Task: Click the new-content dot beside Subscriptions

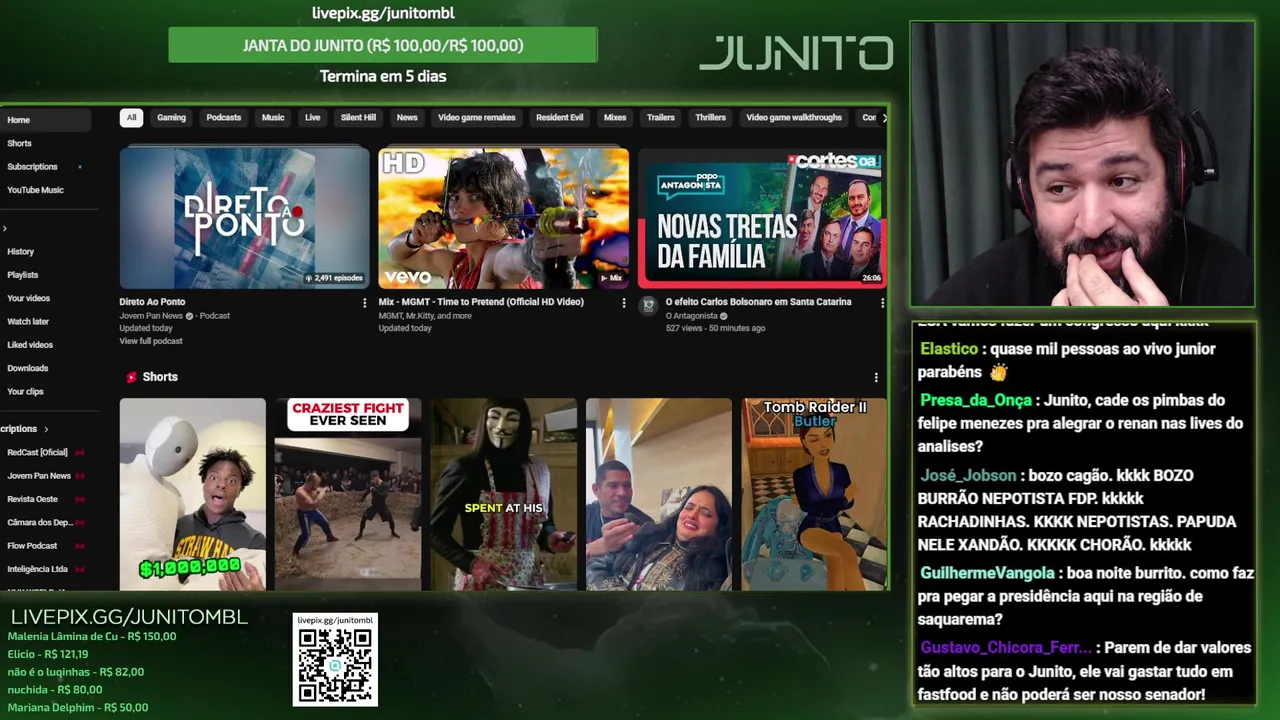Action: (79, 167)
